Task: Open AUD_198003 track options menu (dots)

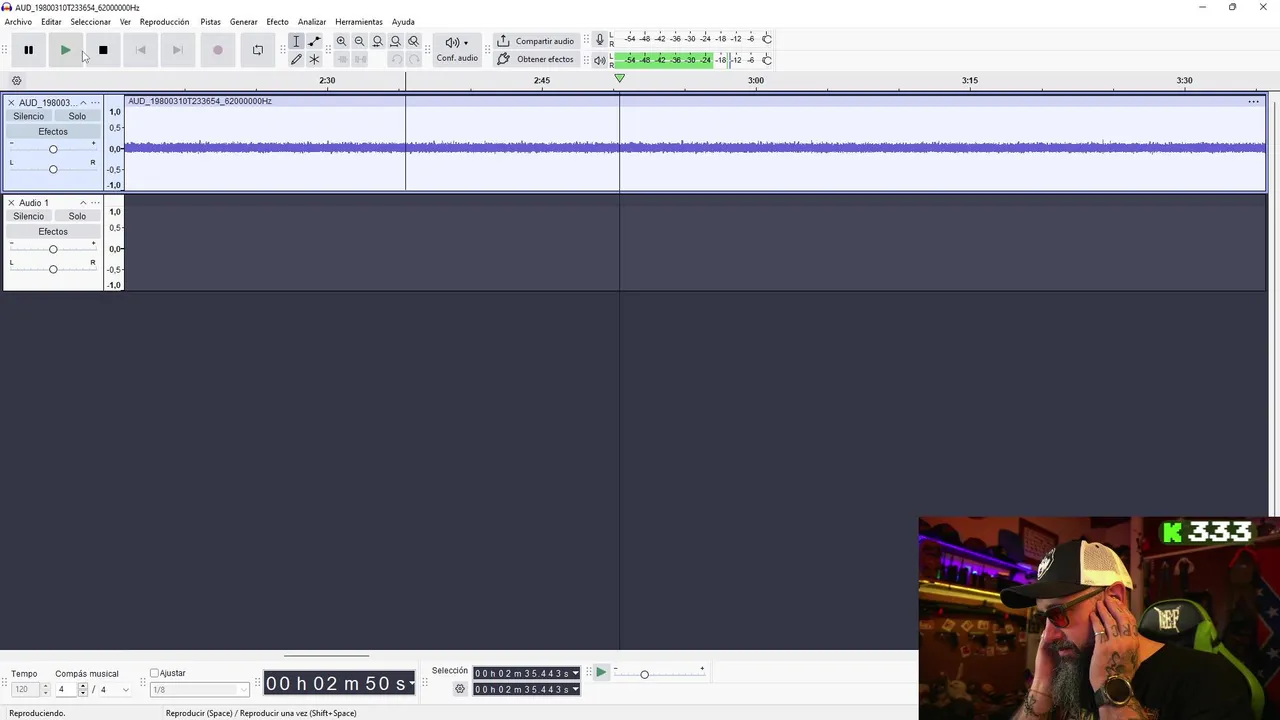Action: 95,103
